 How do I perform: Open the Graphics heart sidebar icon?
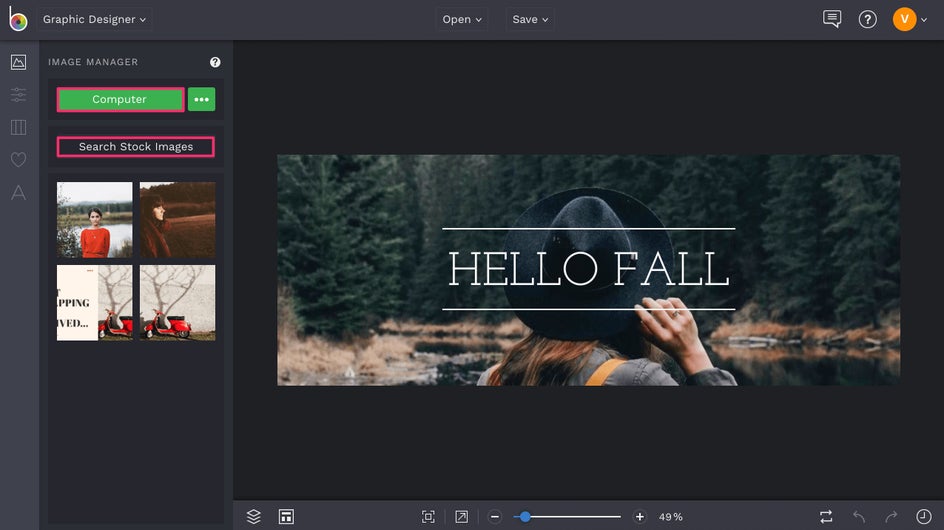[x=18, y=160]
